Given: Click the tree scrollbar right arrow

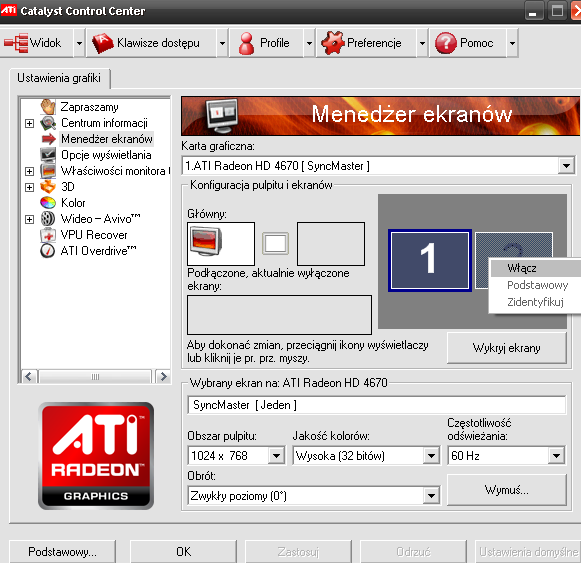Looking at the screenshot, I should coord(163,377).
